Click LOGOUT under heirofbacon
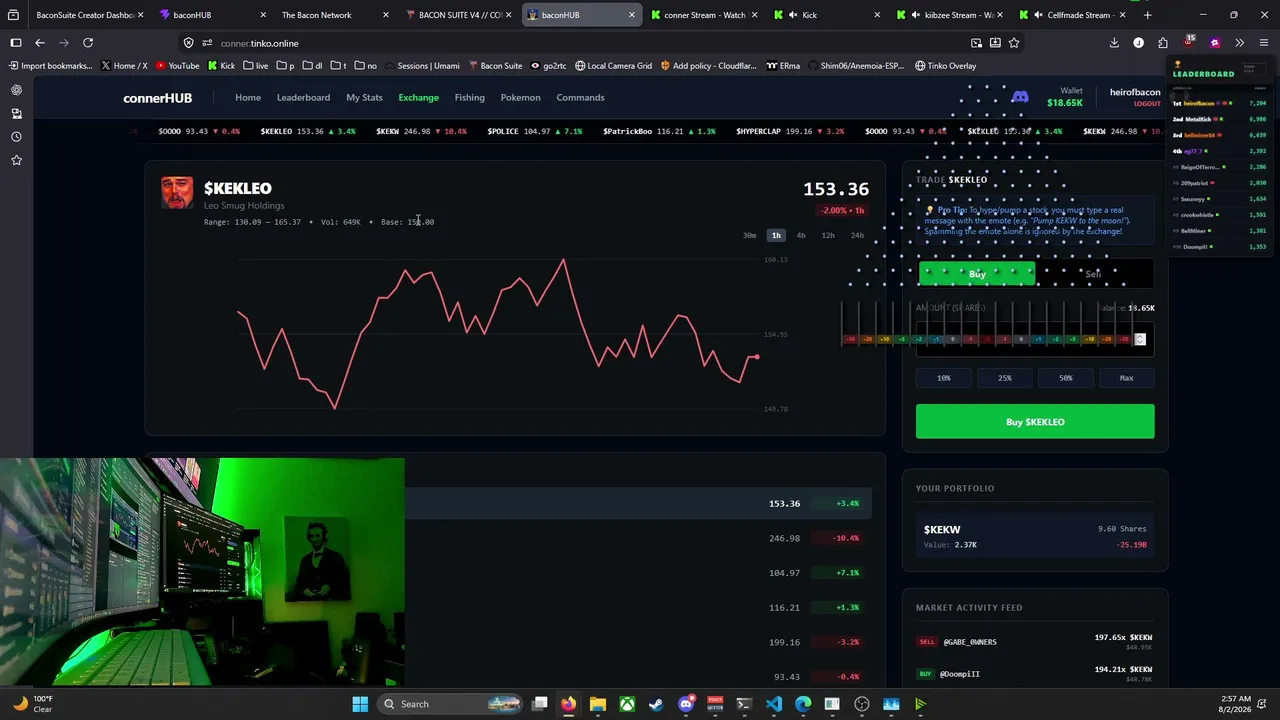This screenshot has height=720, width=1280. (1147, 104)
